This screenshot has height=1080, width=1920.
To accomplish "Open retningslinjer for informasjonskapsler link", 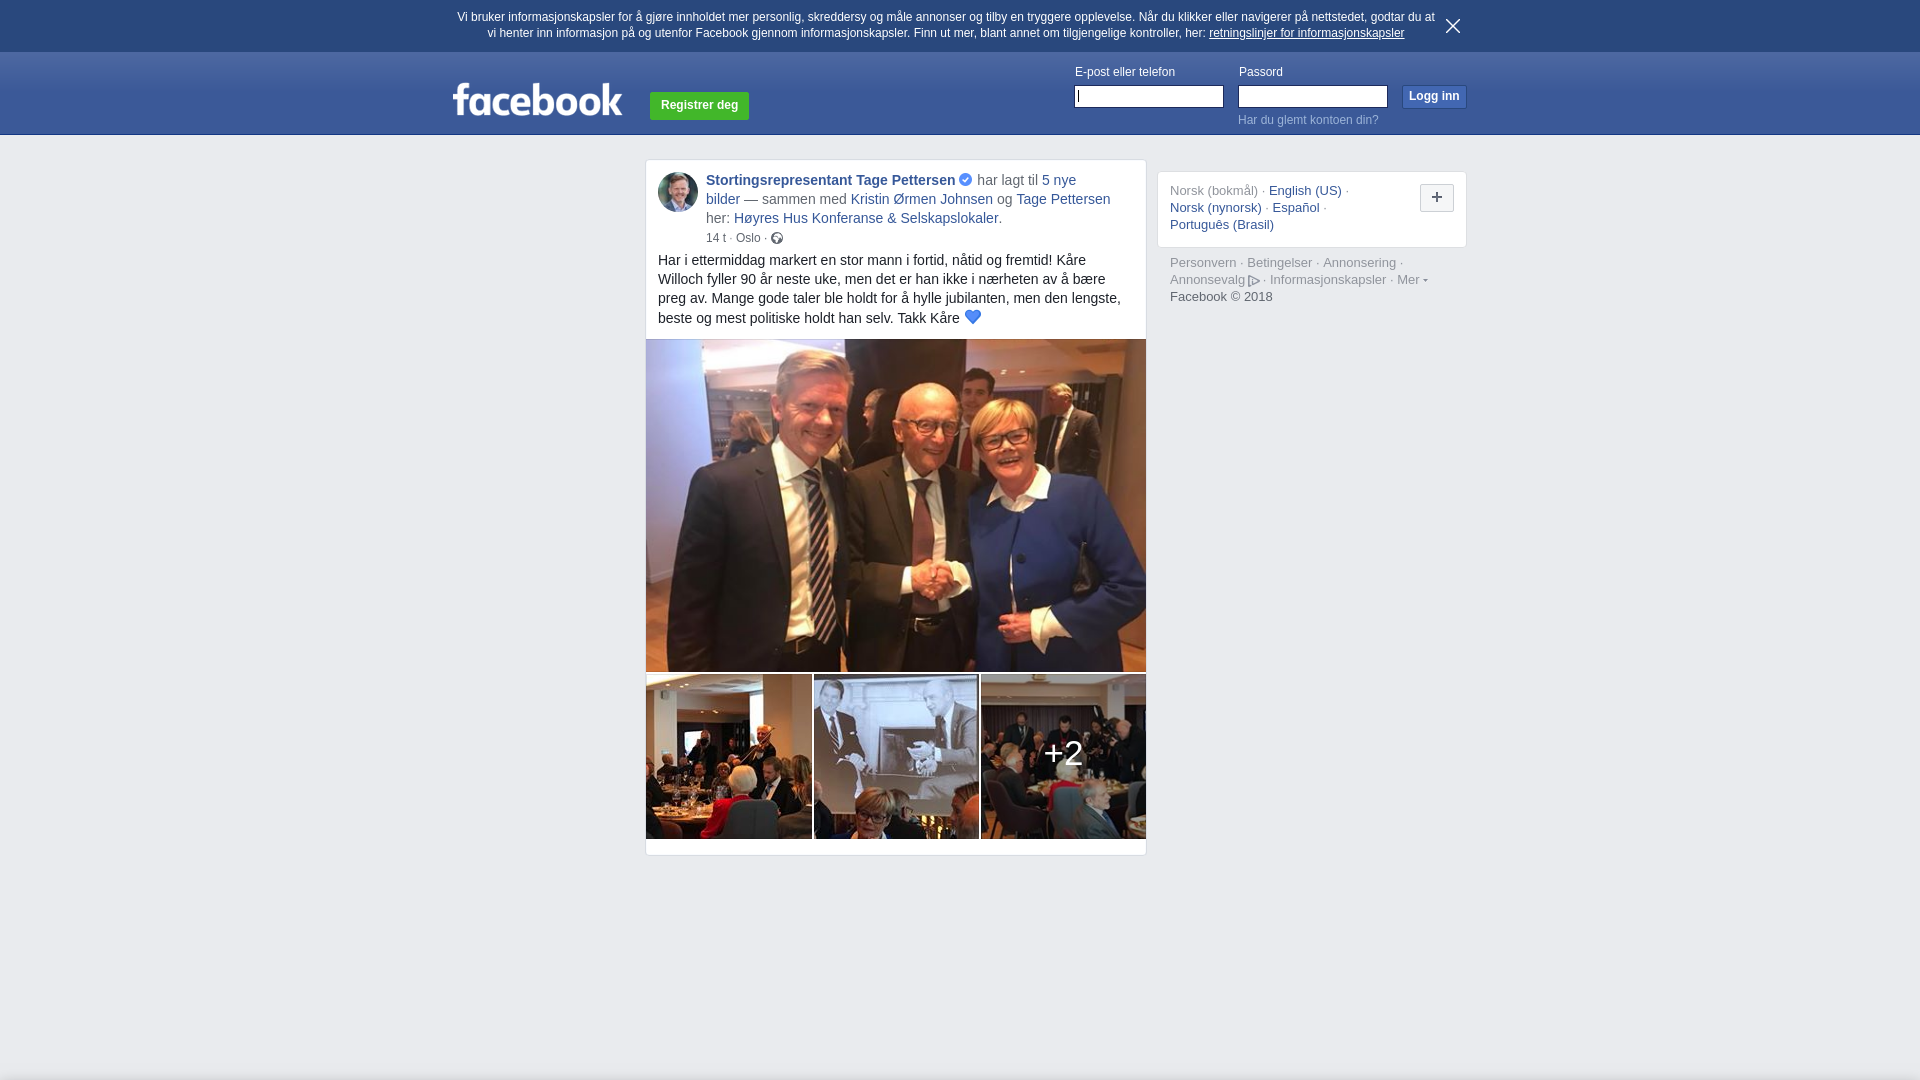I will (1306, 33).
